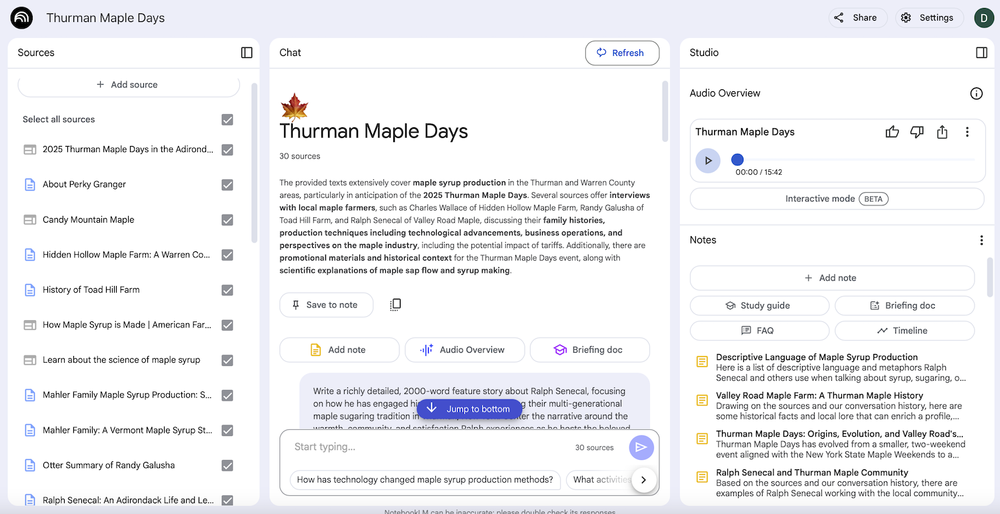Show next suggested questions arrow

tap(643, 480)
